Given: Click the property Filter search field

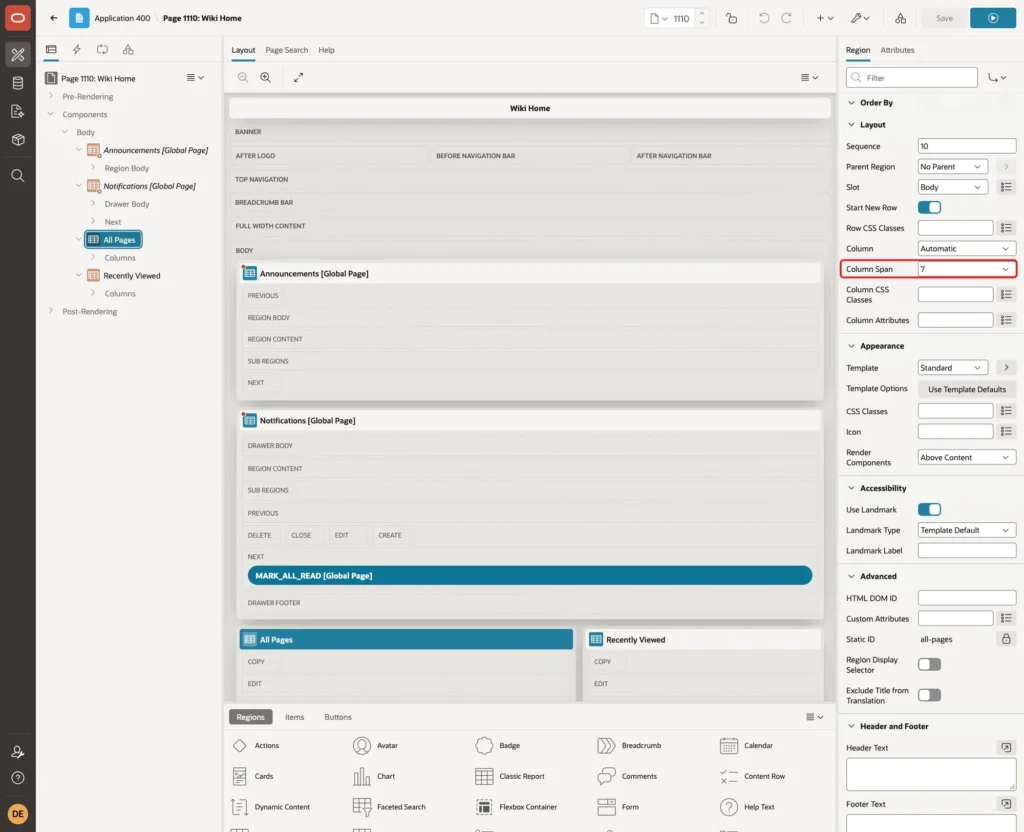Looking at the screenshot, I should click(x=912, y=78).
